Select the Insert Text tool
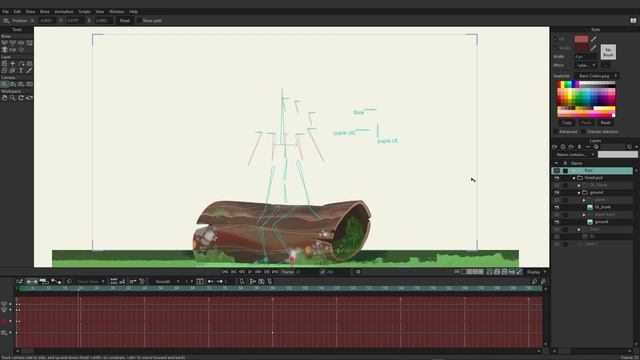640x360 pixels. point(21,71)
